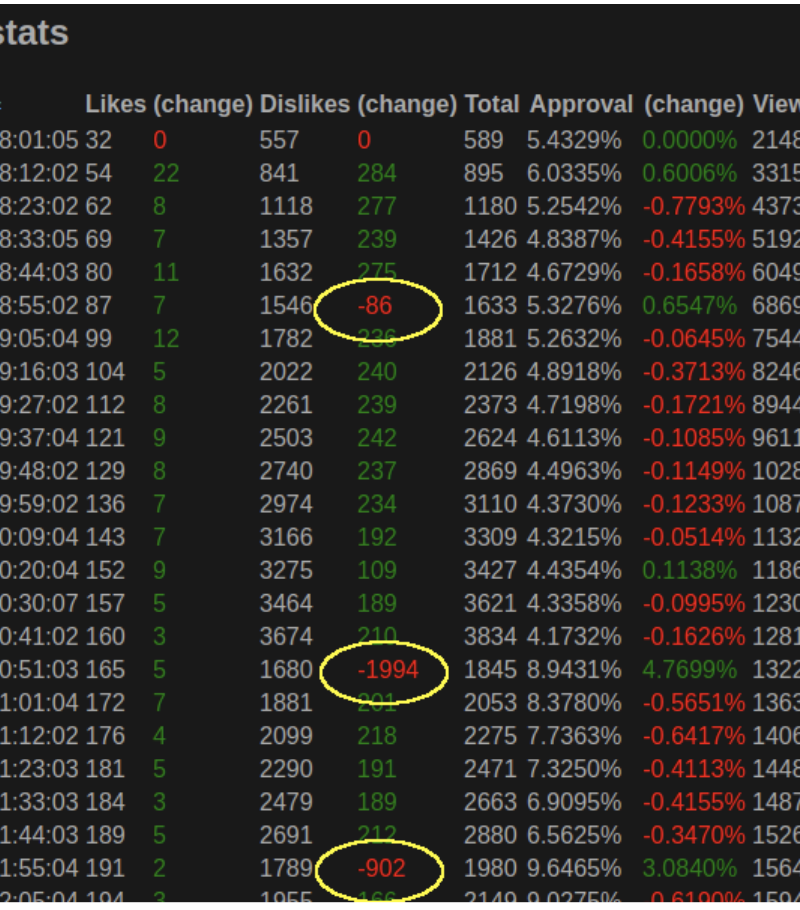Select the 5.4329% approval value
The image size is (800, 910).
pyautogui.click(x=574, y=141)
